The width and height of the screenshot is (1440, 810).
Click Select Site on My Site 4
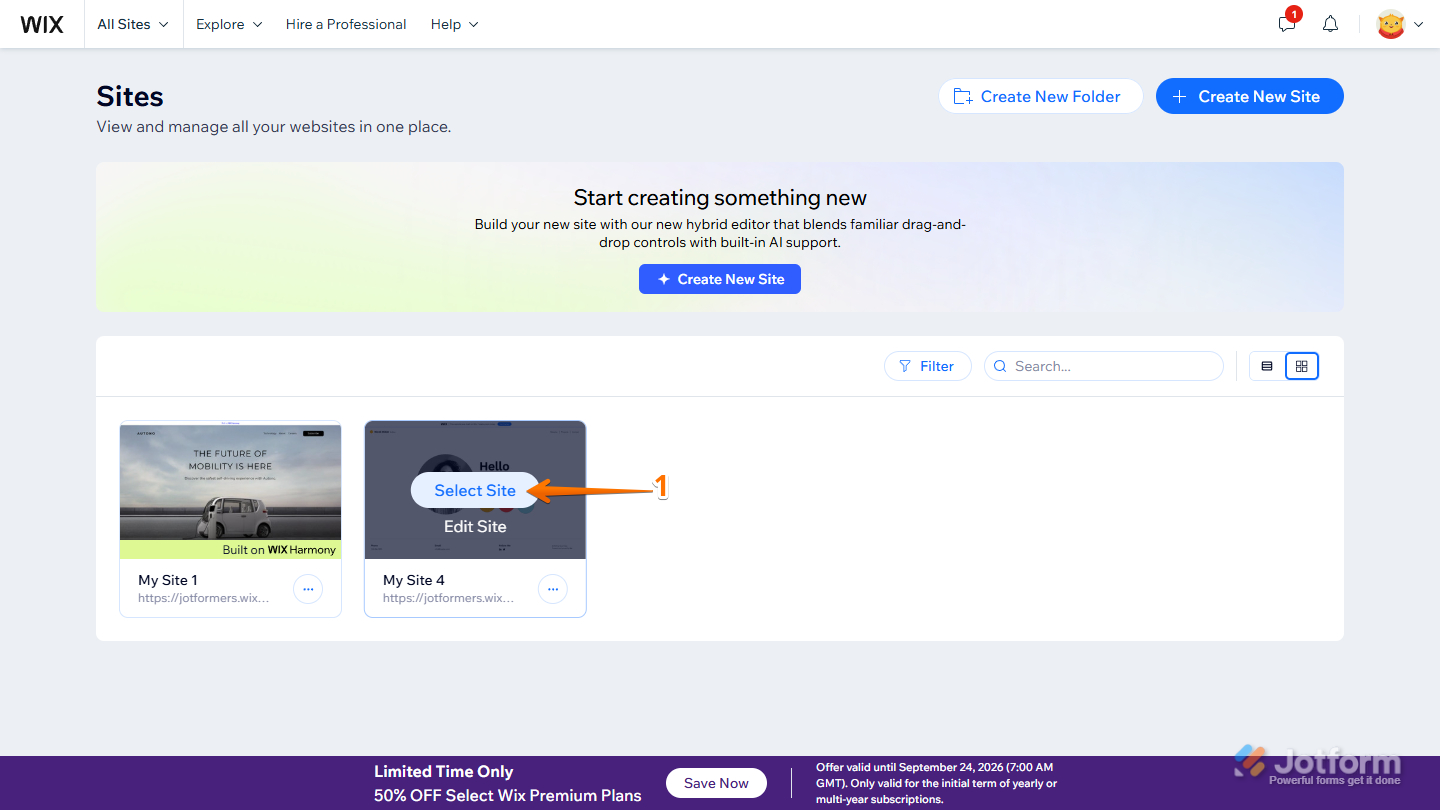point(475,490)
